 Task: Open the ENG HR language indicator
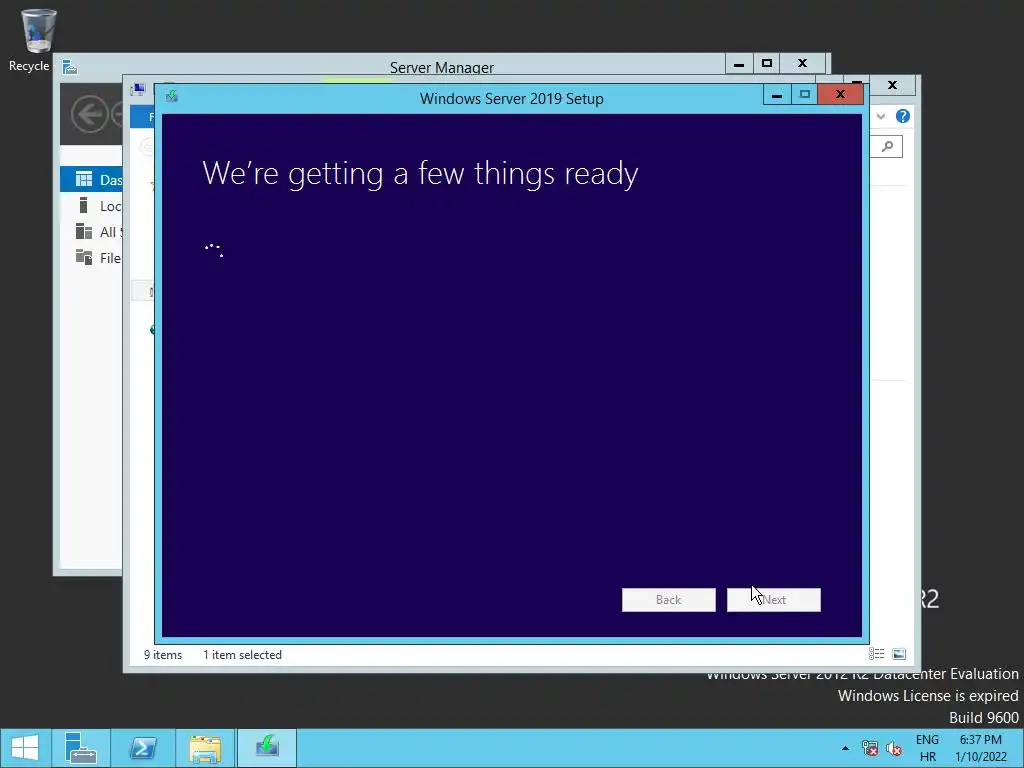[927, 748]
